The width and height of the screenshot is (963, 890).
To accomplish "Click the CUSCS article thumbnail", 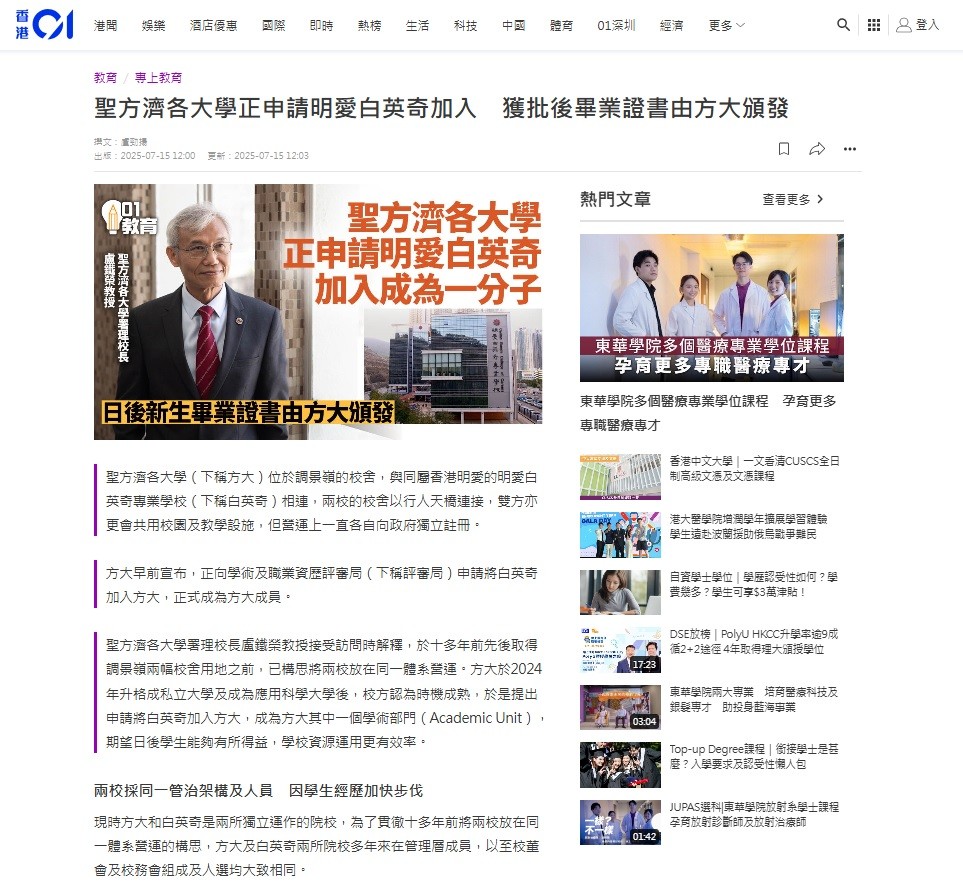I will [620, 477].
